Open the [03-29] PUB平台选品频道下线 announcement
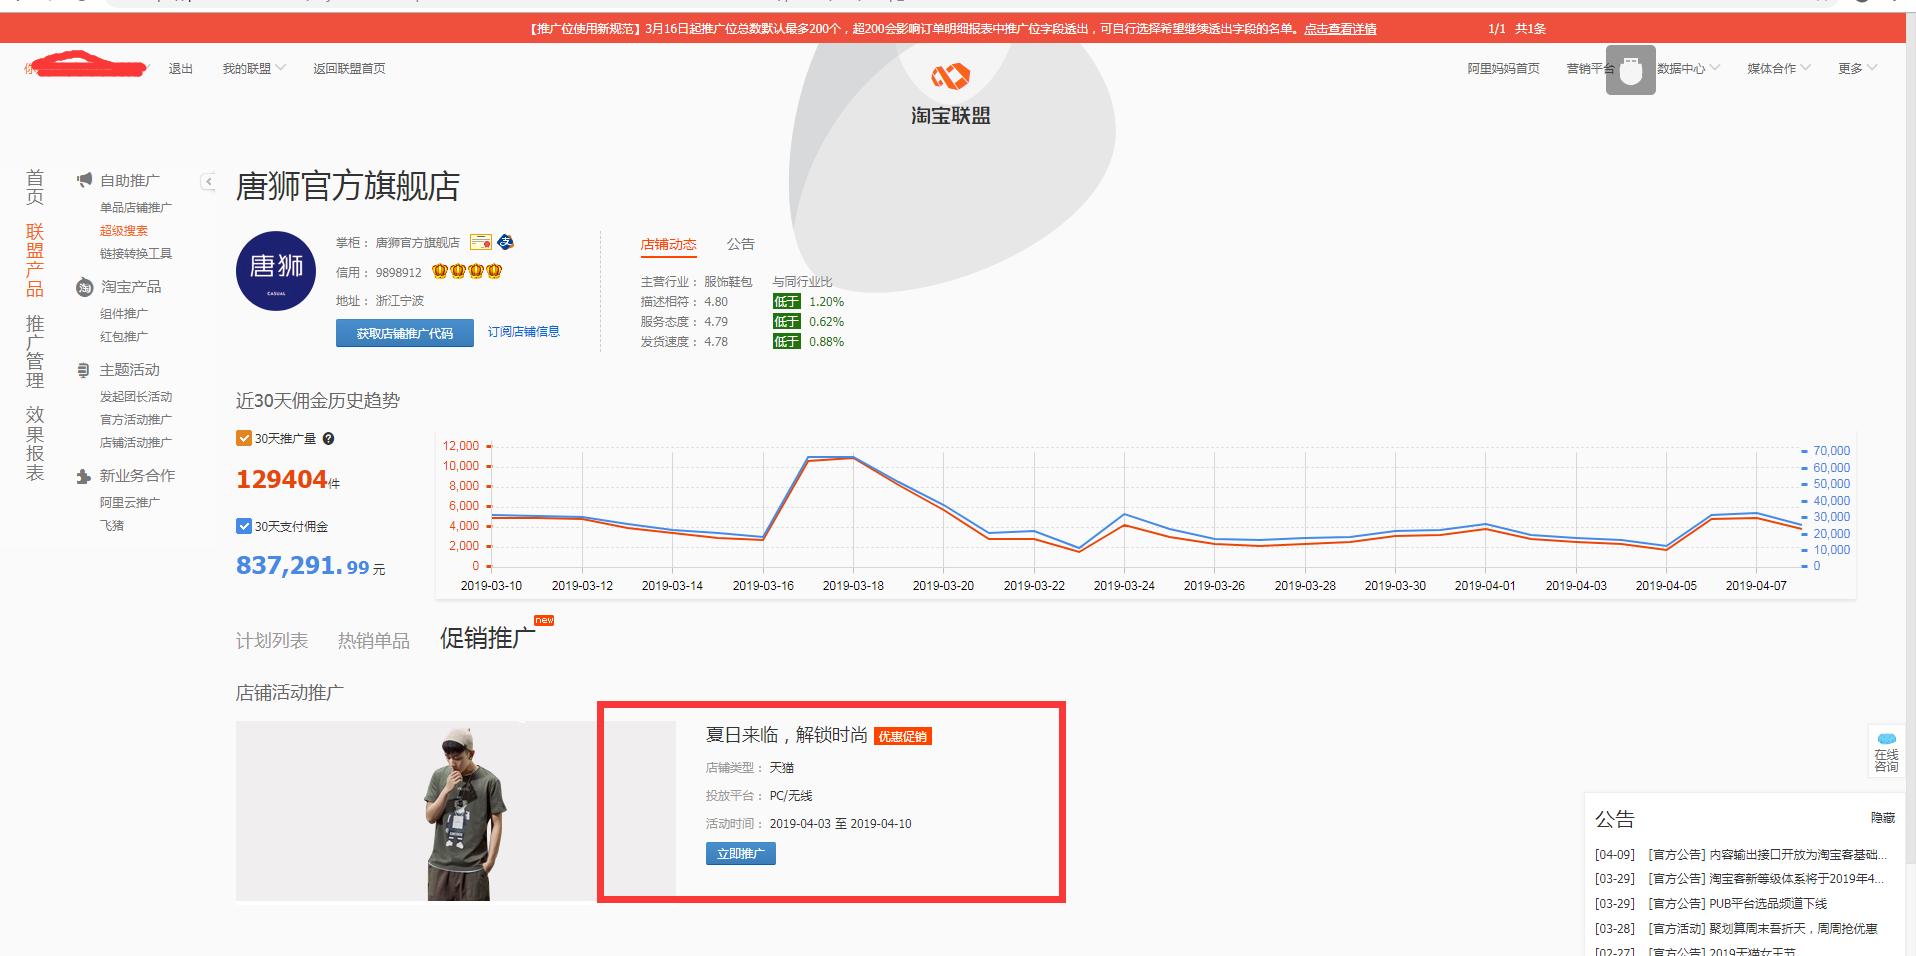The width and height of the screenshot is (1916, 956). (x=1711, y=904)
